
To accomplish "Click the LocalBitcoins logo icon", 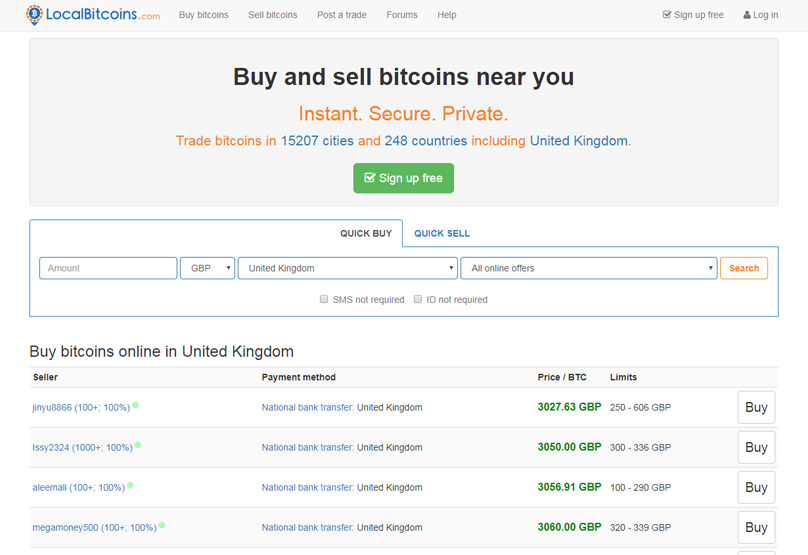I will click(x=35, y=15).
